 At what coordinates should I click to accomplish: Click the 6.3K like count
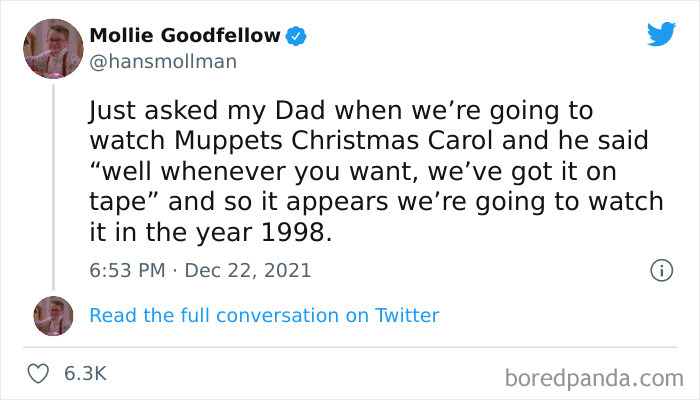[x=85, y=374]
